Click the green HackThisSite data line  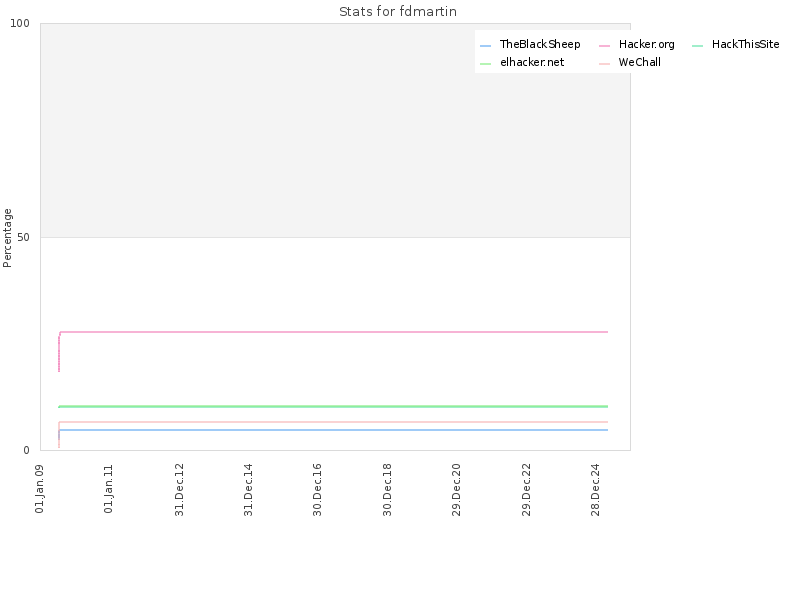tap(334, 407)
